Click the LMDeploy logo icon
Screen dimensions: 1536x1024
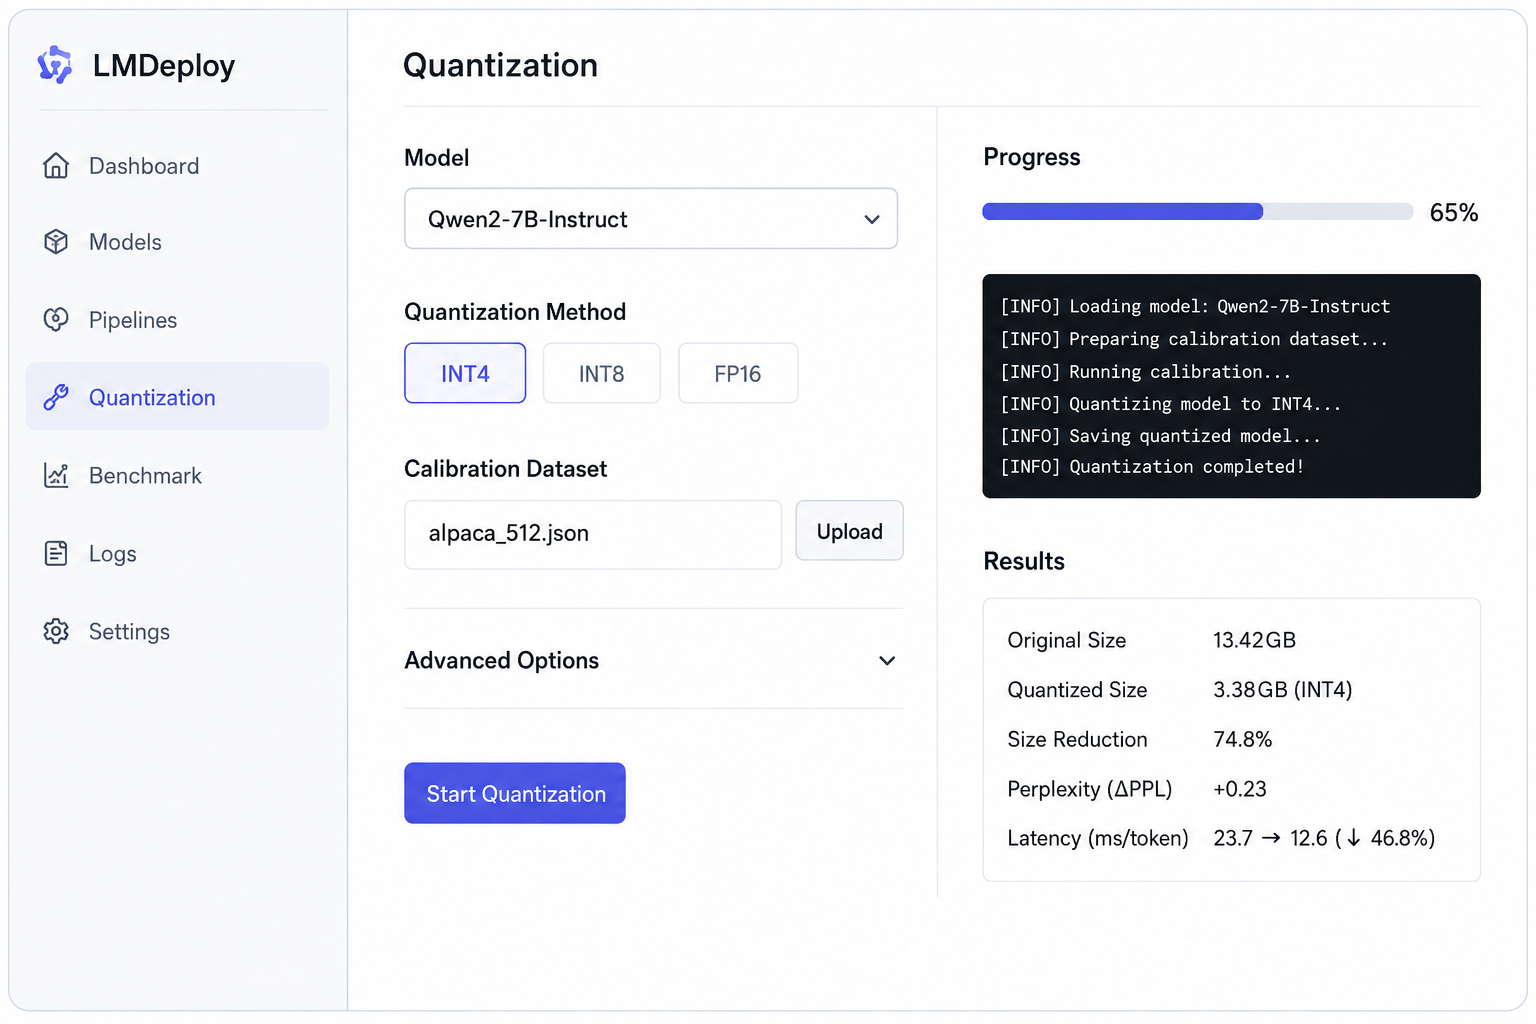click(55, 65)
